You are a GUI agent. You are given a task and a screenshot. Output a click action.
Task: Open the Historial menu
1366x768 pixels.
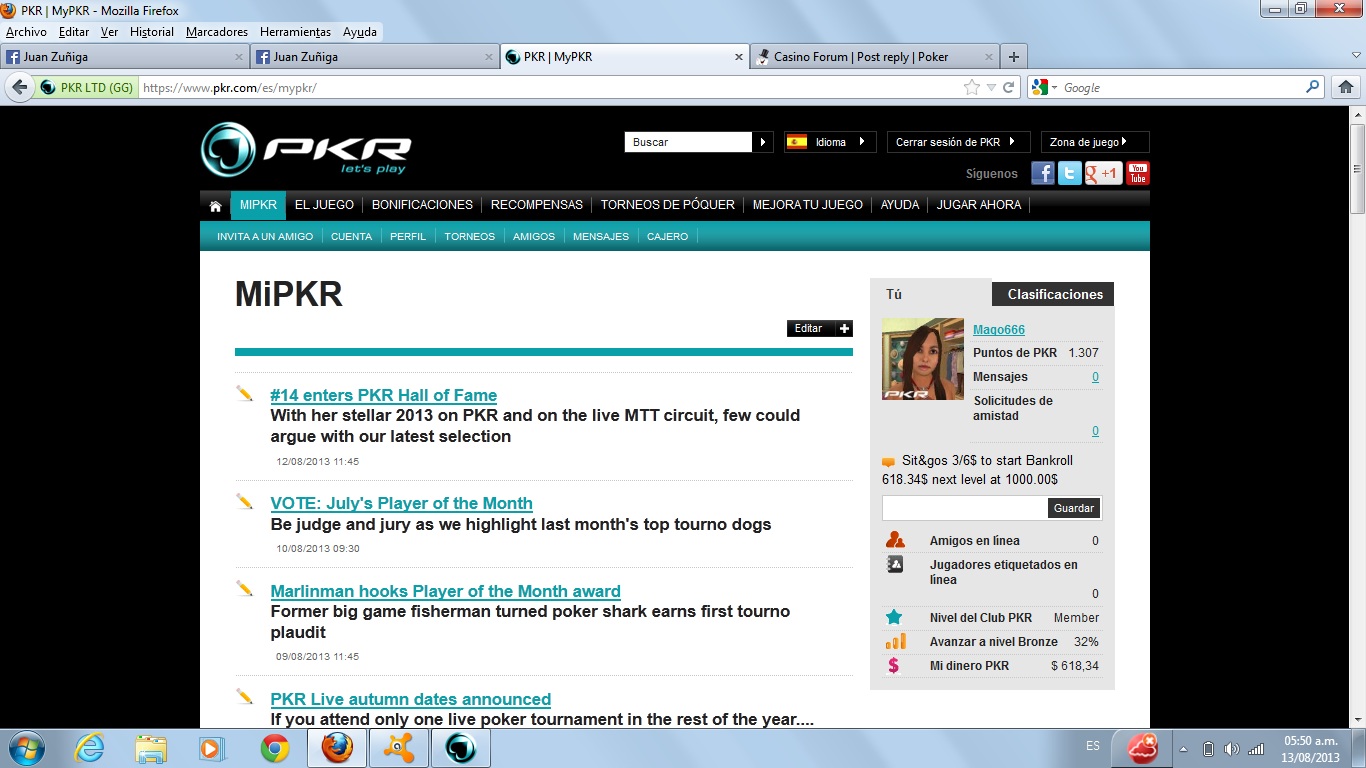pyautogui.click(x=152, y=32)
